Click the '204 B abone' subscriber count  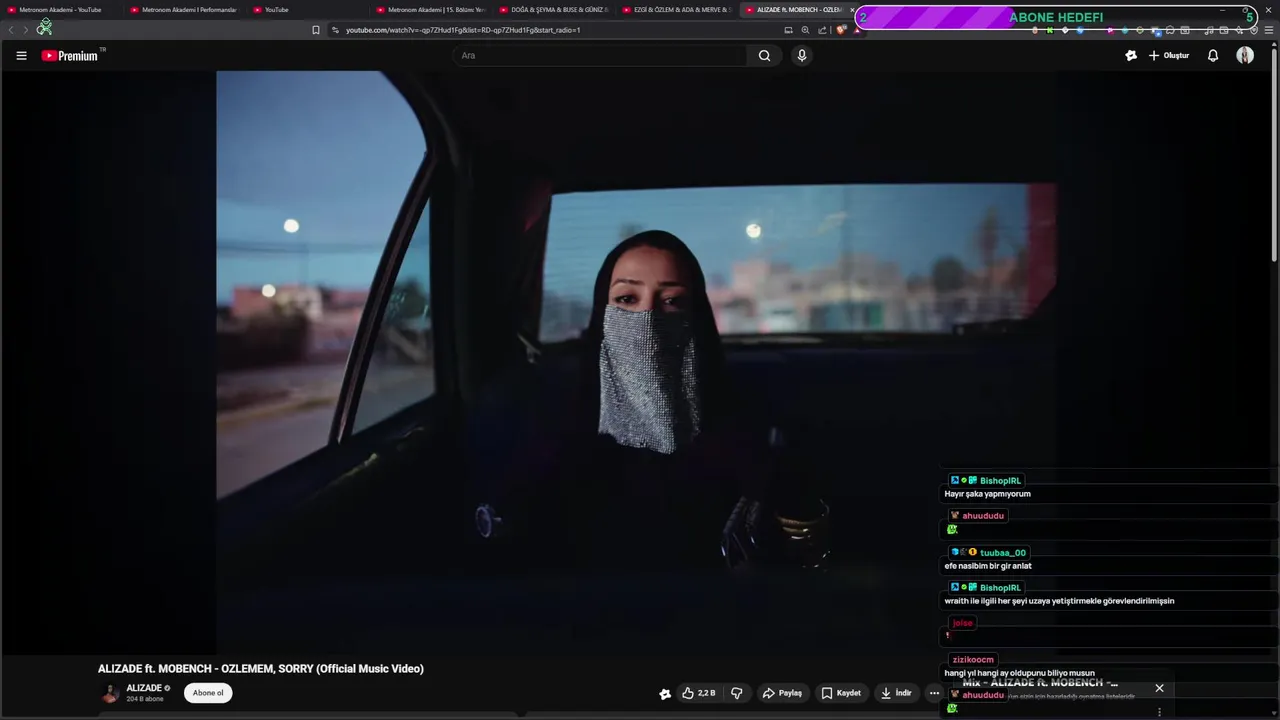(145, 699)
